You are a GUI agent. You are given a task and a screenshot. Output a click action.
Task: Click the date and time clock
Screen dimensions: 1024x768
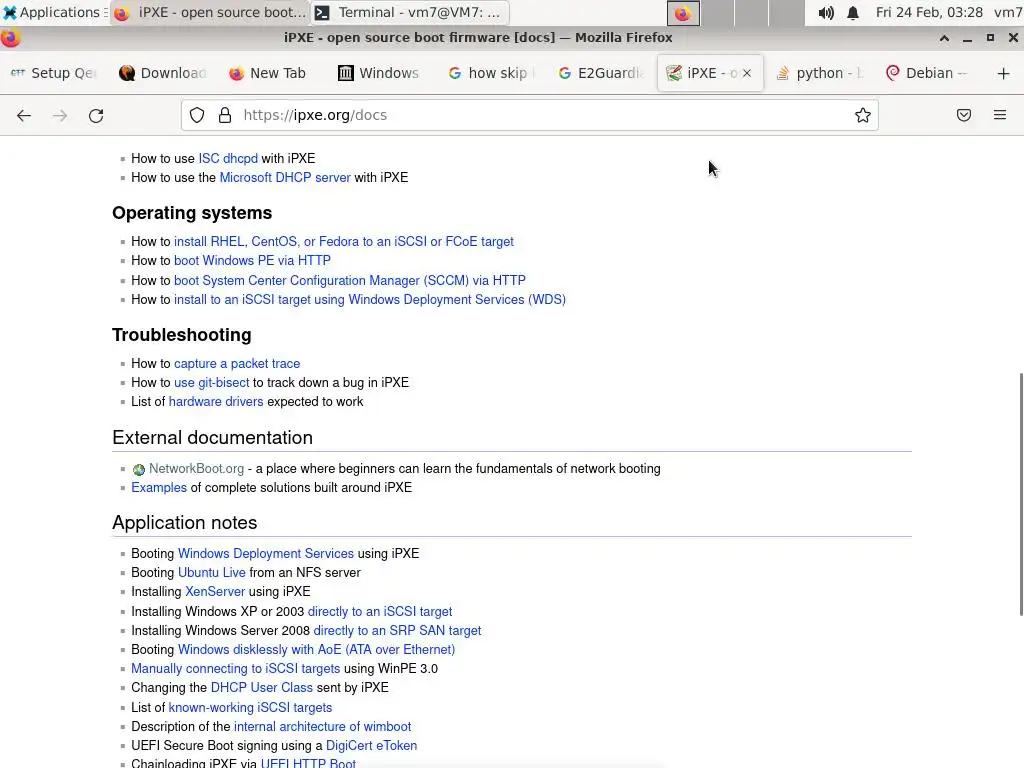pyautogui.click(x=929, y=12)
